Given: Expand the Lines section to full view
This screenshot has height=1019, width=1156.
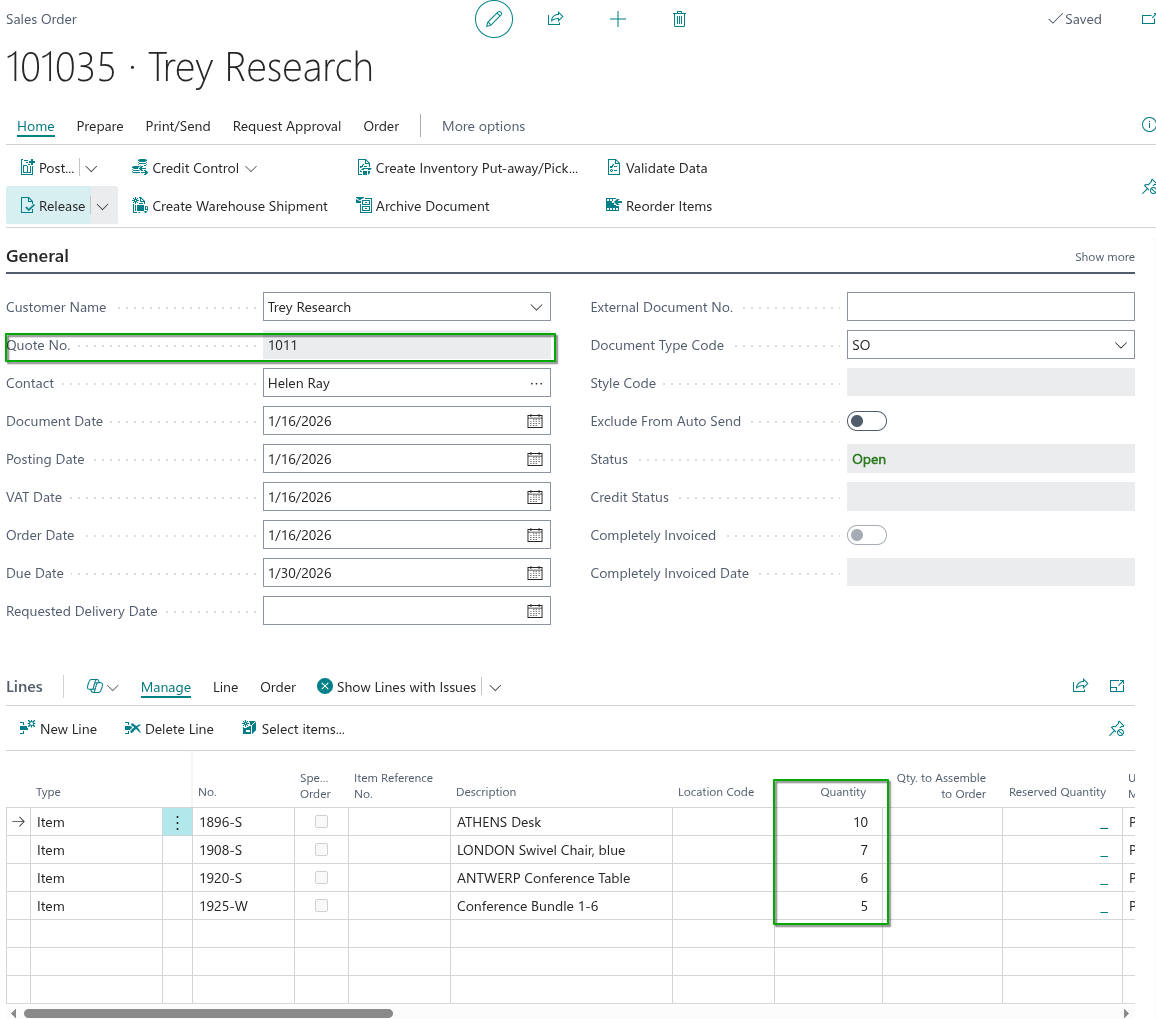Looking at the screenshot, I should pyautogui.click(x=1117, y=686).
